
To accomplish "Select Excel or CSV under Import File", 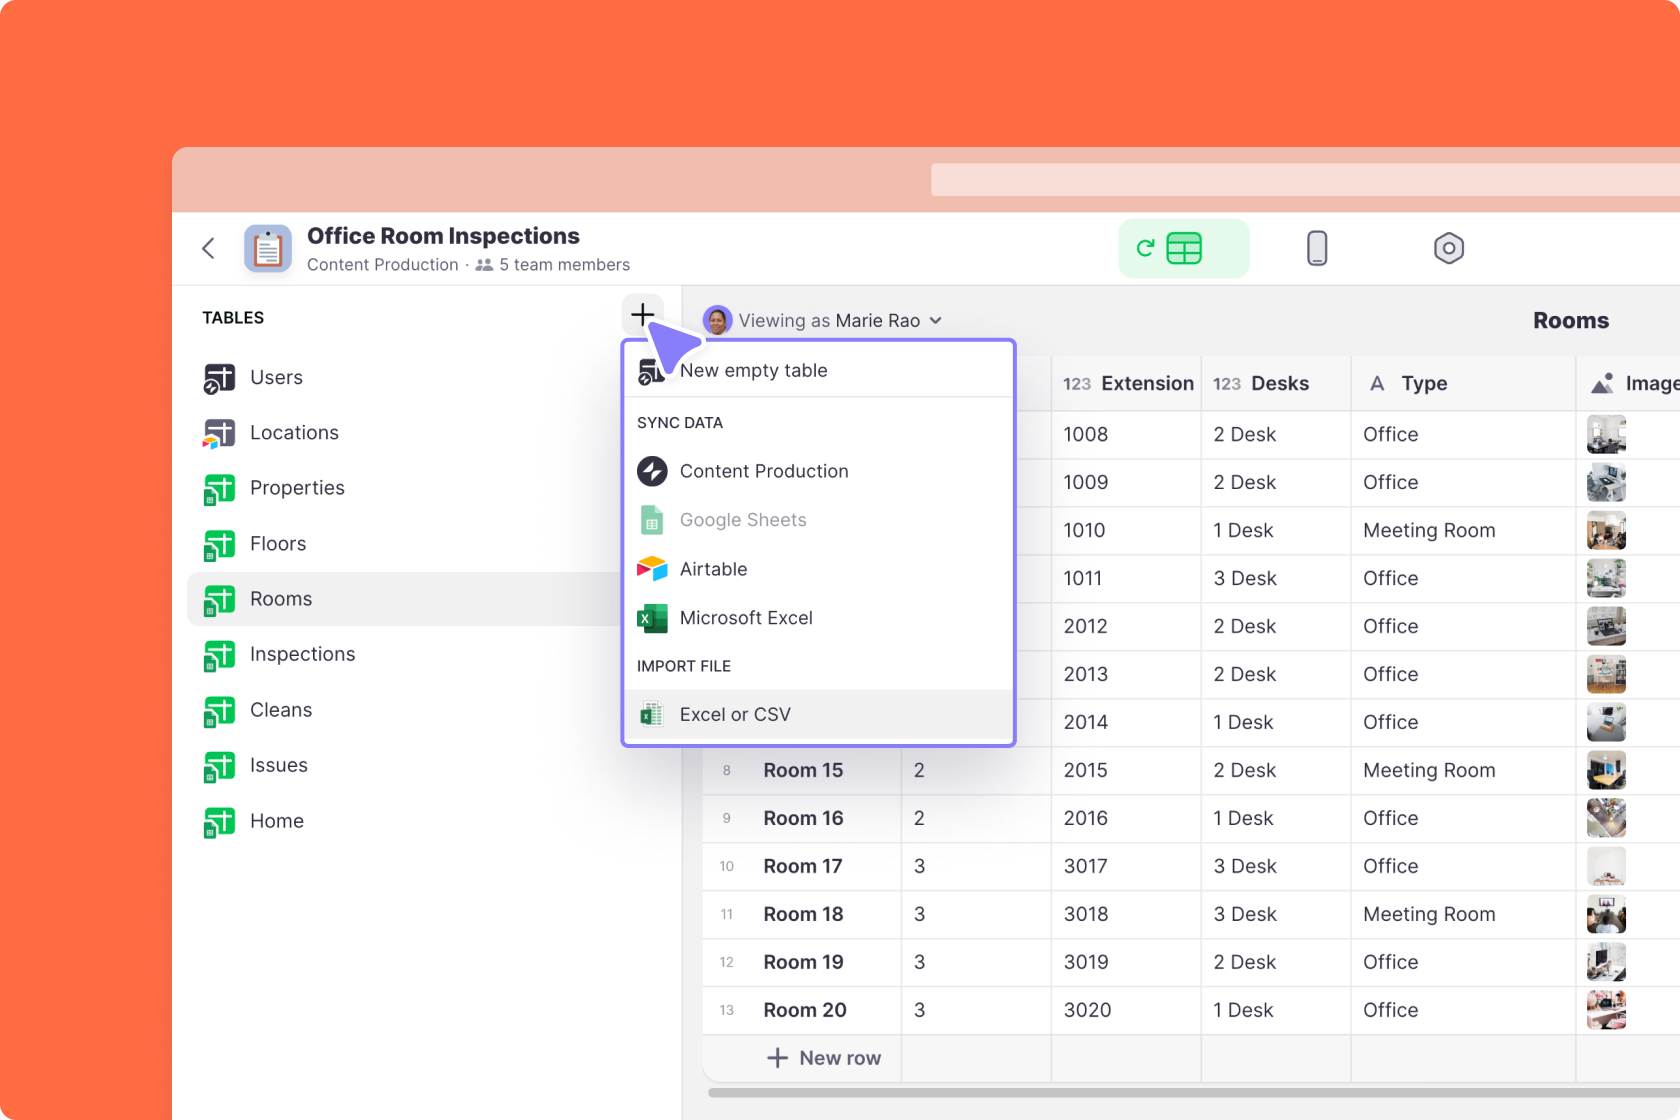I will (x=734, y=714).
